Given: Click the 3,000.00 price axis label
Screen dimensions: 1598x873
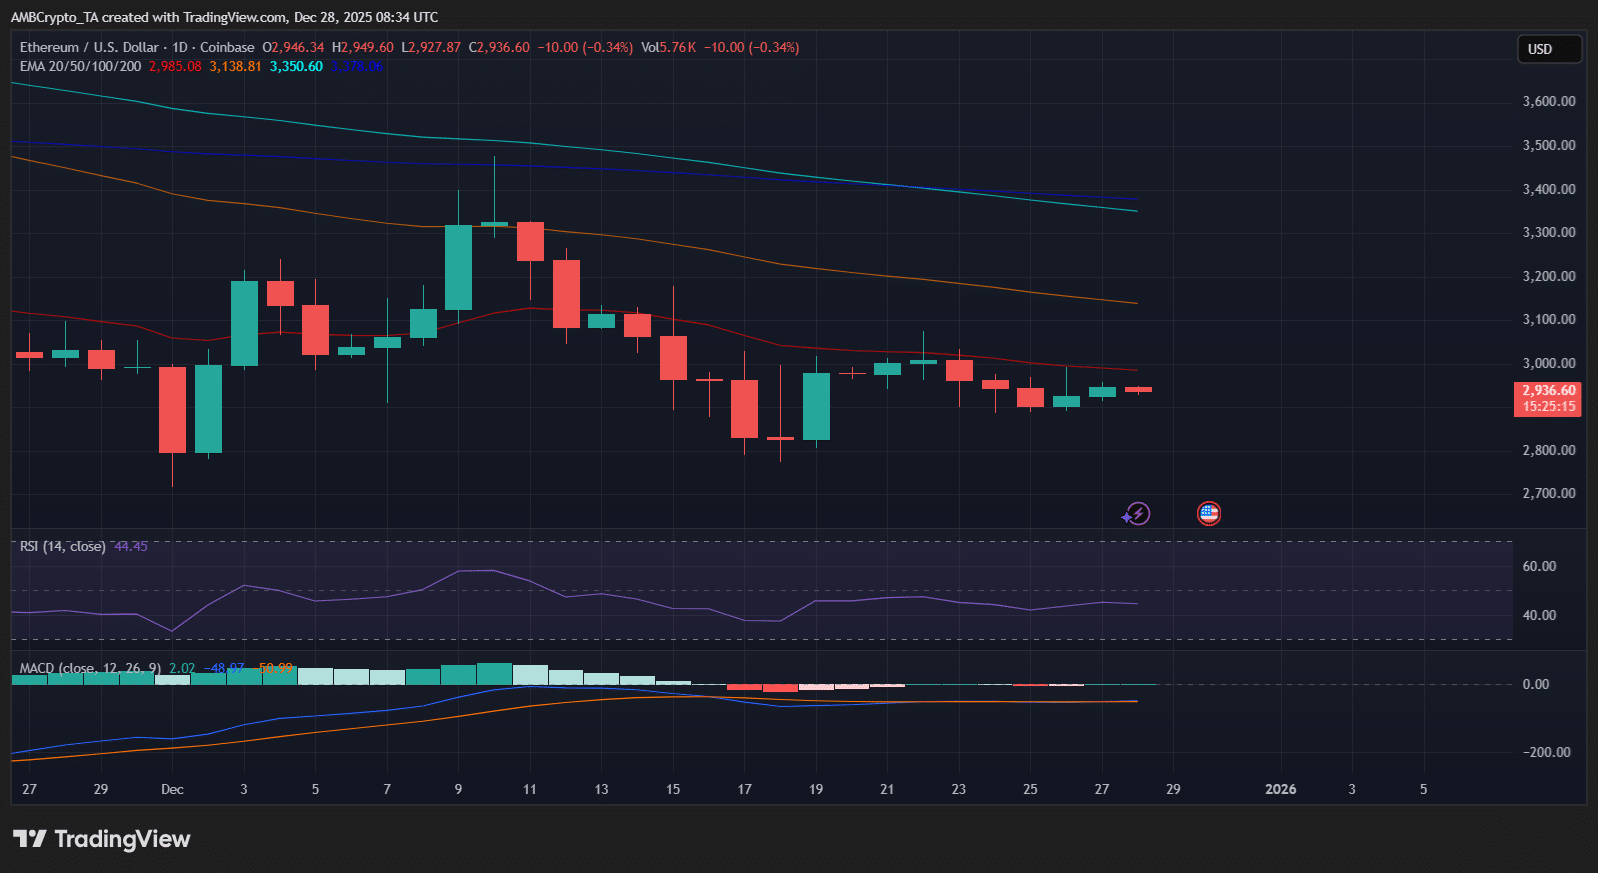Looking at the screenshot, I should click(x=1549, y=363).
